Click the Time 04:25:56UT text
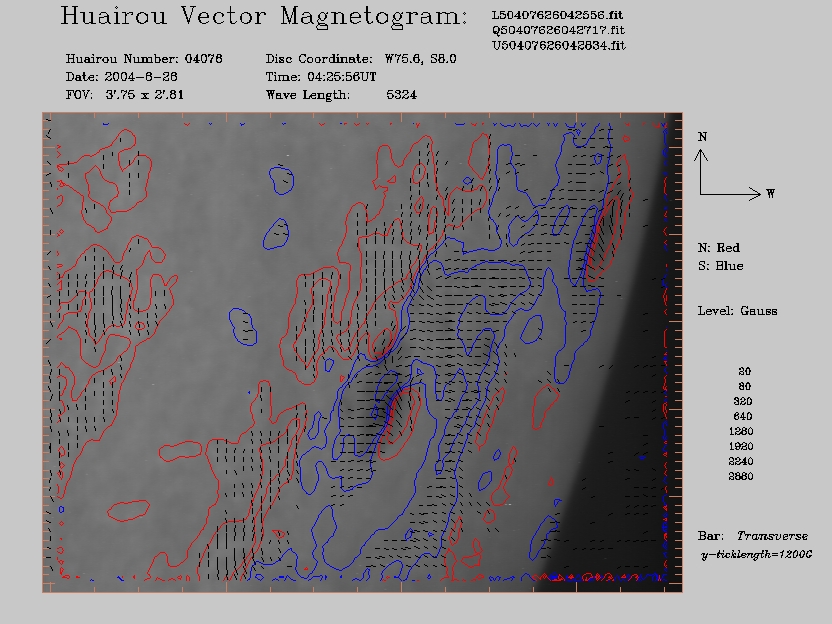832x624 pixels. click(x=333, y=77)
